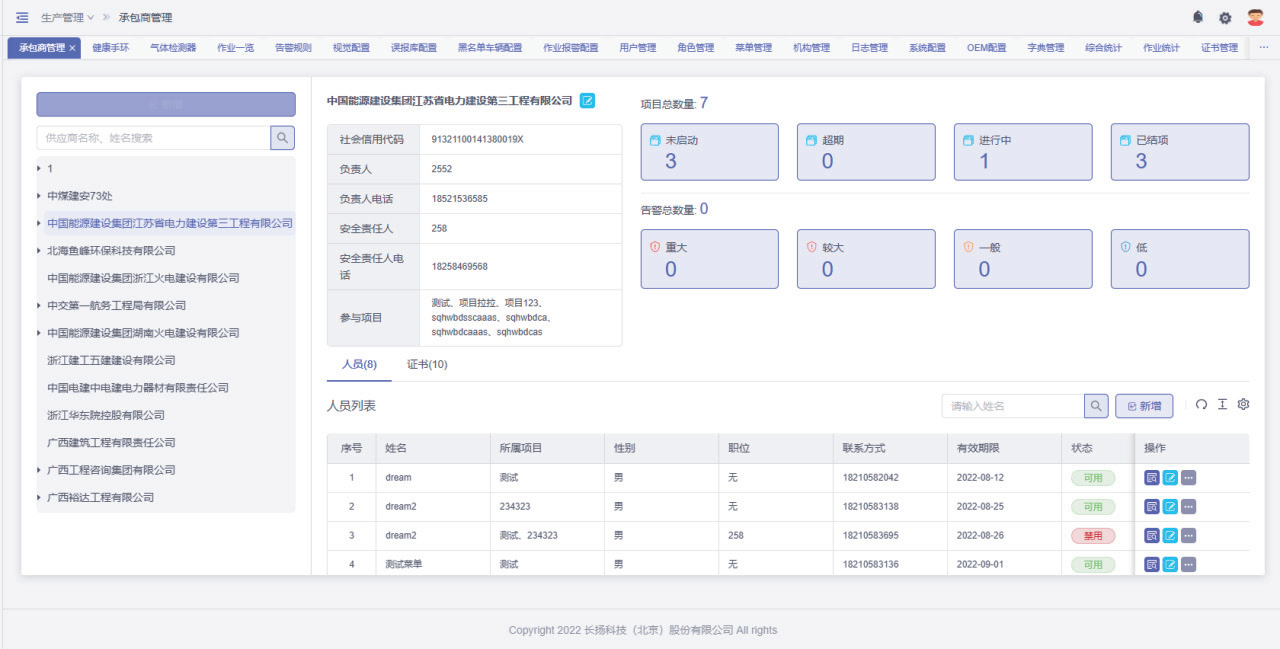Open the table column settings gear
Image resolution: width=1280 pixels, height=649 pixels.
[x=1244, y=405]
